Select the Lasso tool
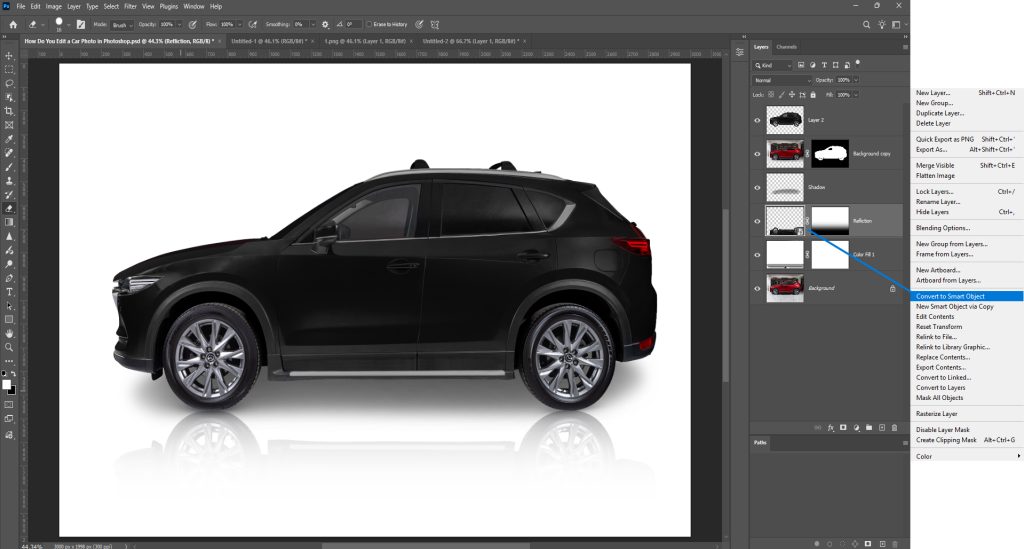 click(x=9, y=84)
